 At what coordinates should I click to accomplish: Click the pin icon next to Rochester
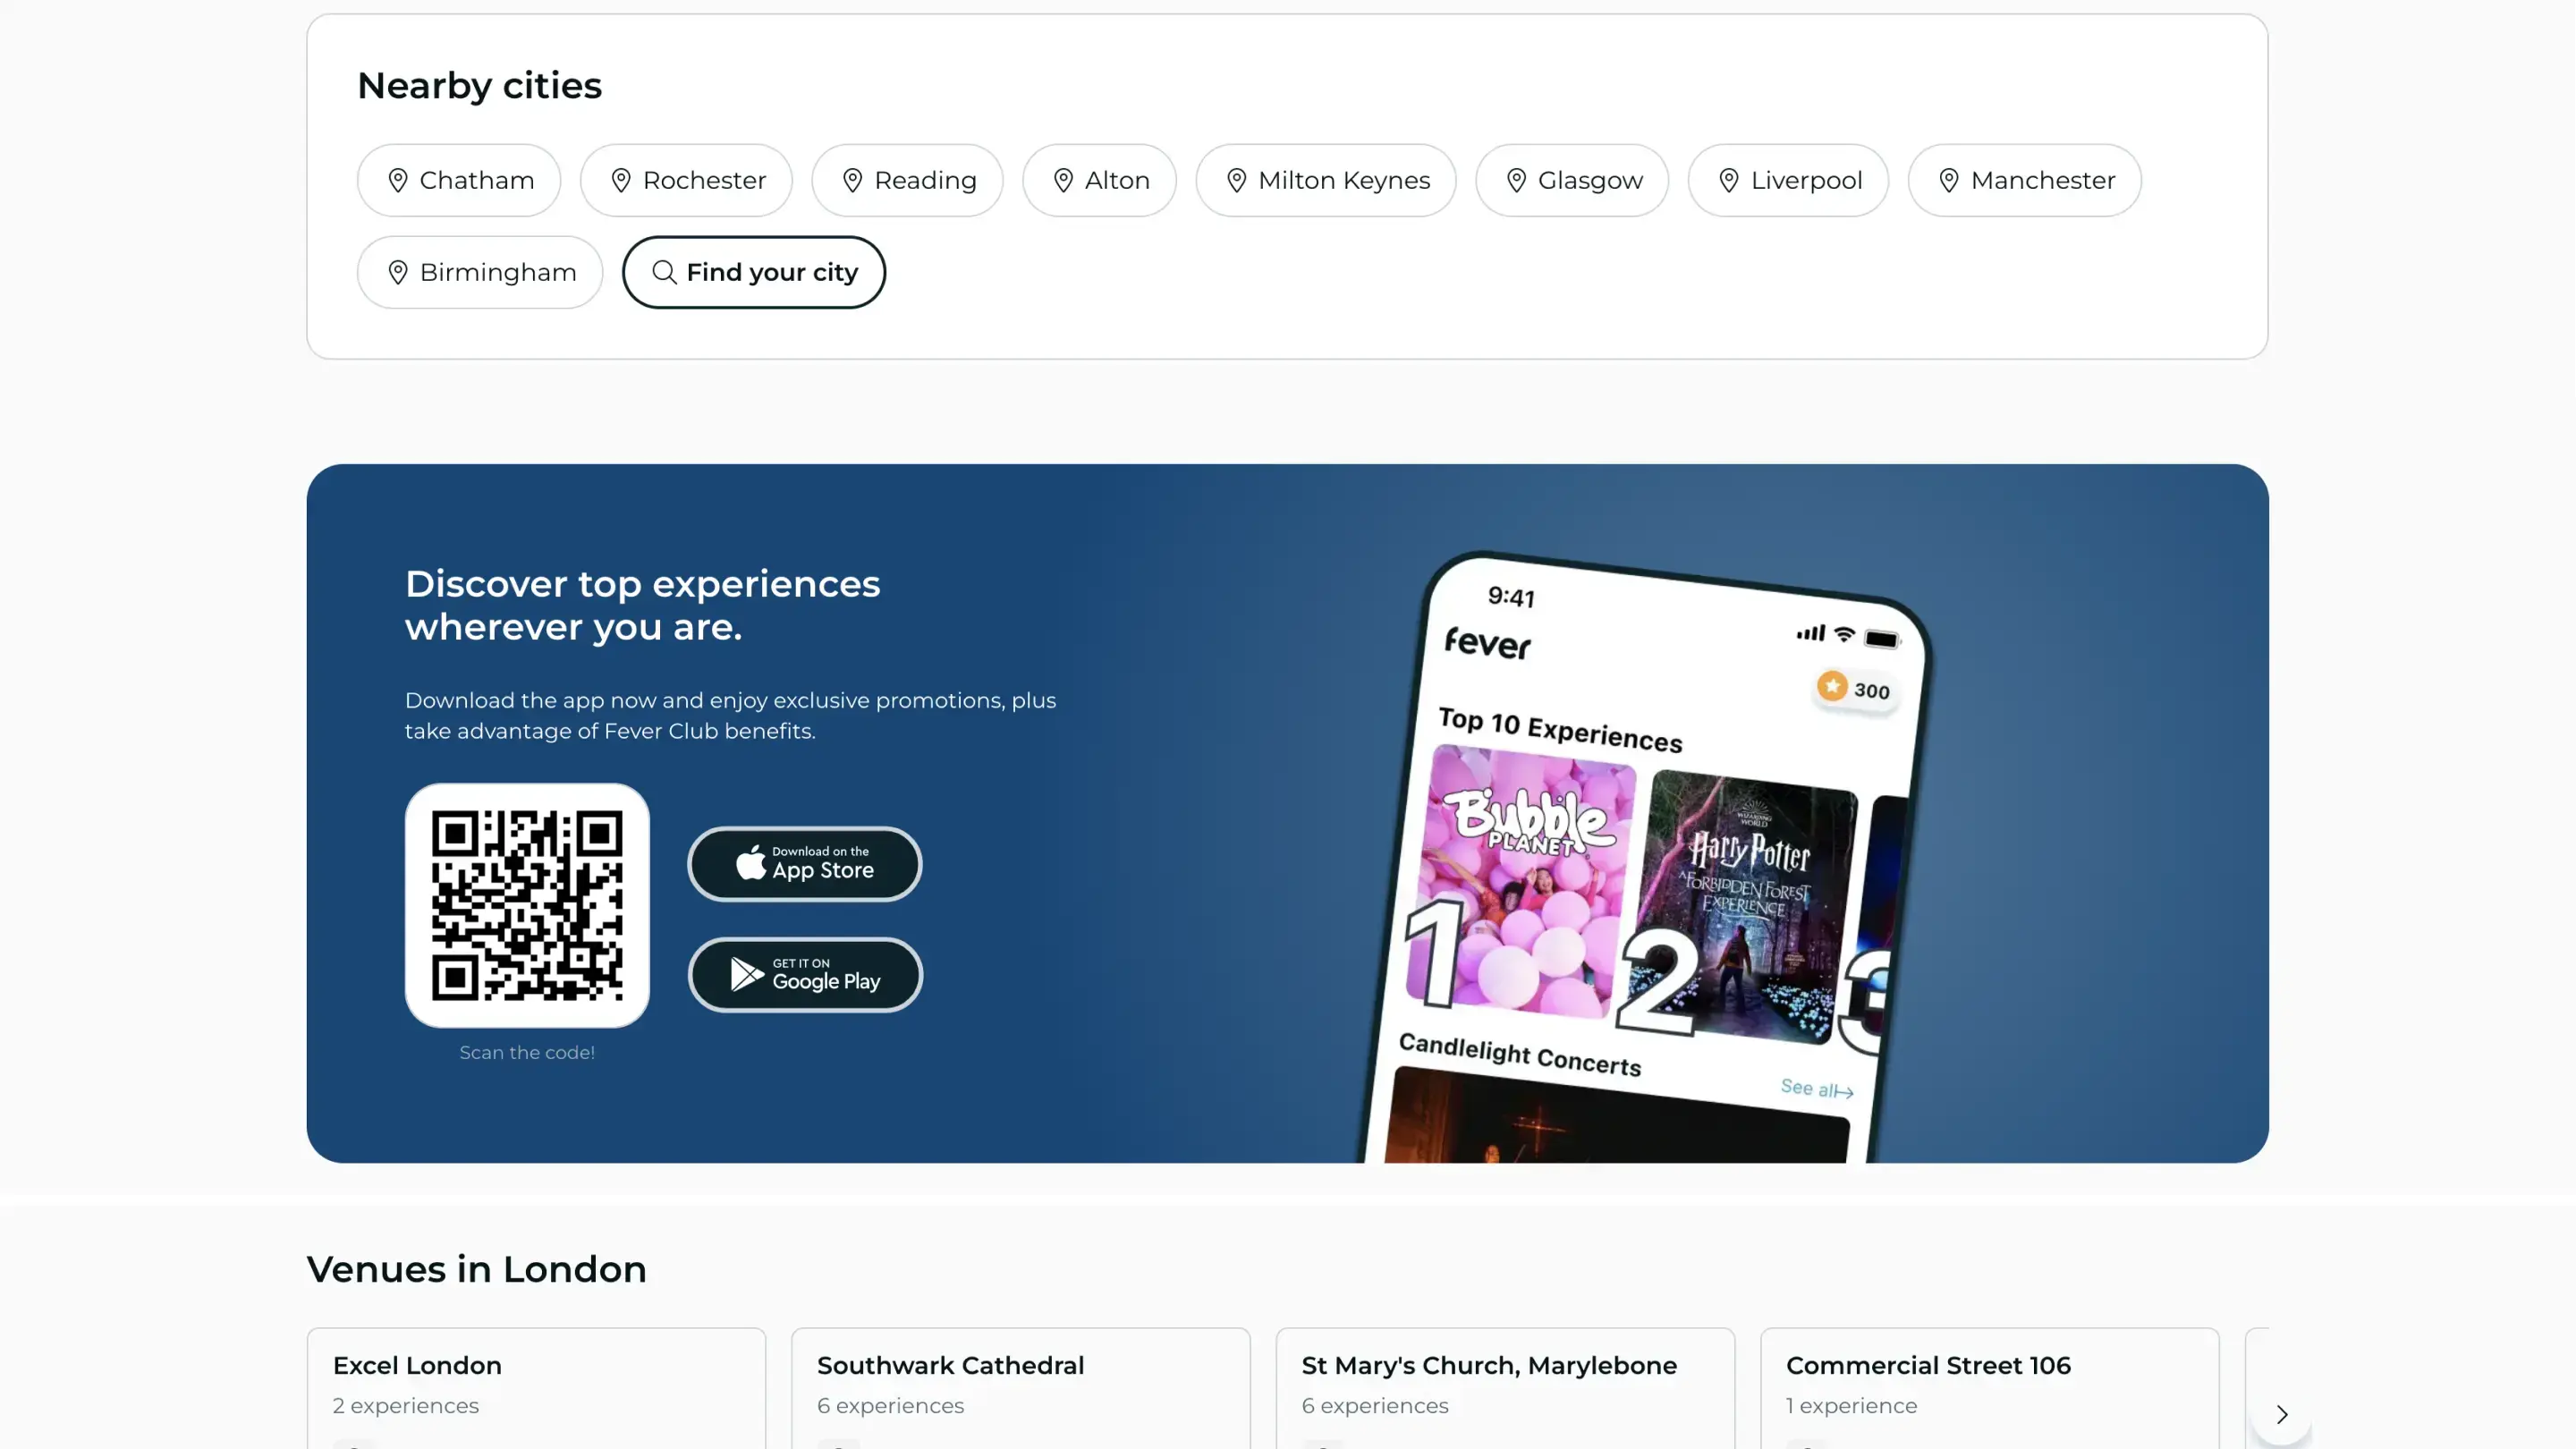pos(621,180)
